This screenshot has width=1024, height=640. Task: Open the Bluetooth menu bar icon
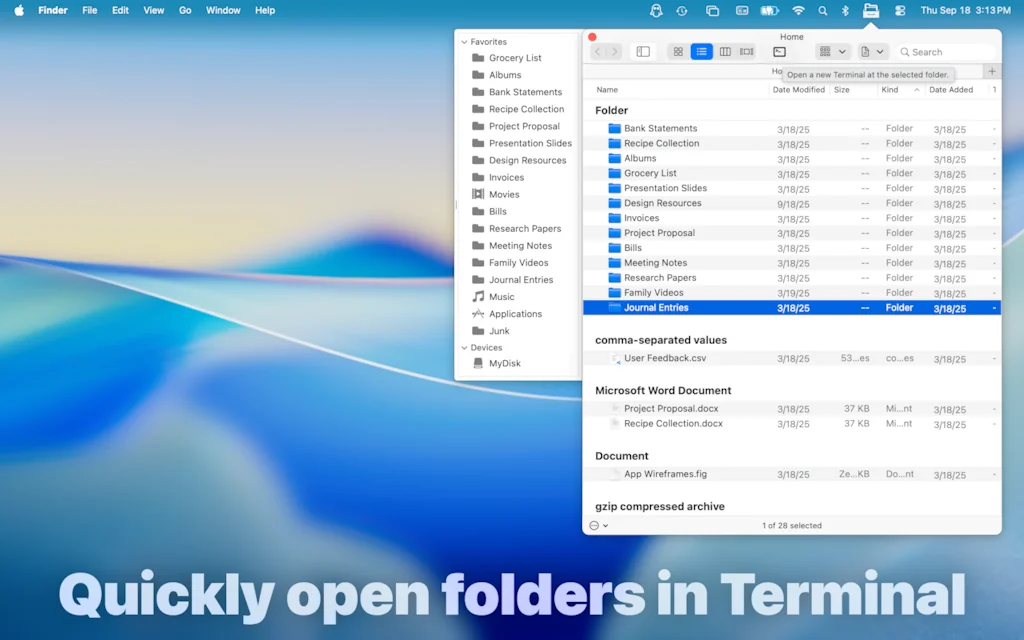point(846,11)
